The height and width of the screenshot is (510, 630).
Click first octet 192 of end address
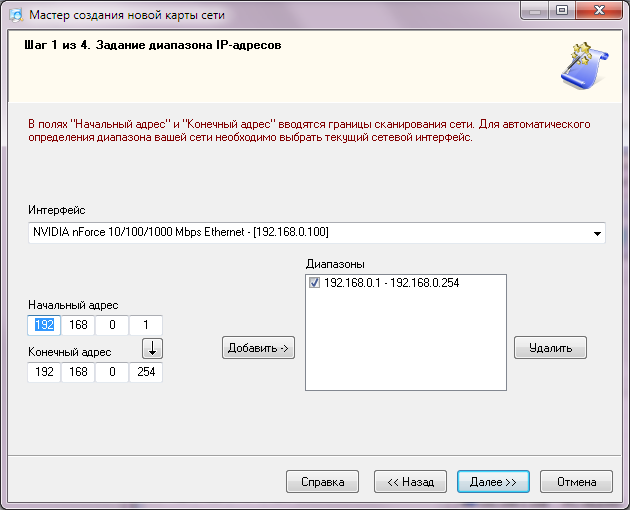click(44, 372)
